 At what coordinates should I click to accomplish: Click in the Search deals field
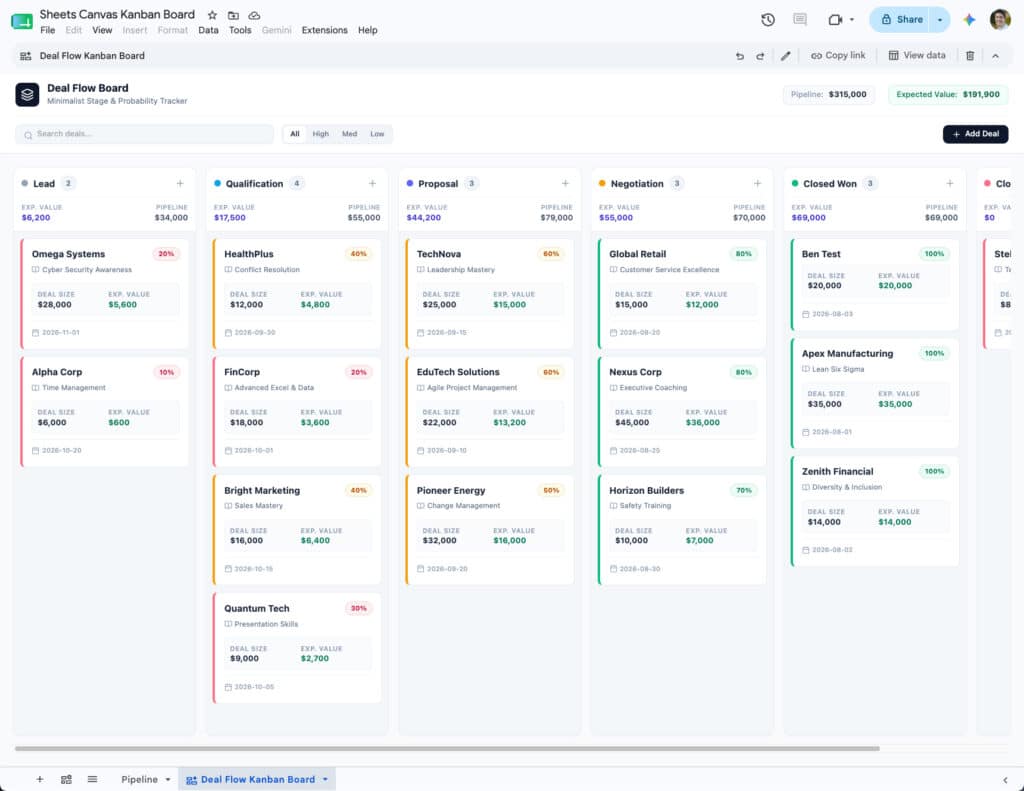coord(144,134)
